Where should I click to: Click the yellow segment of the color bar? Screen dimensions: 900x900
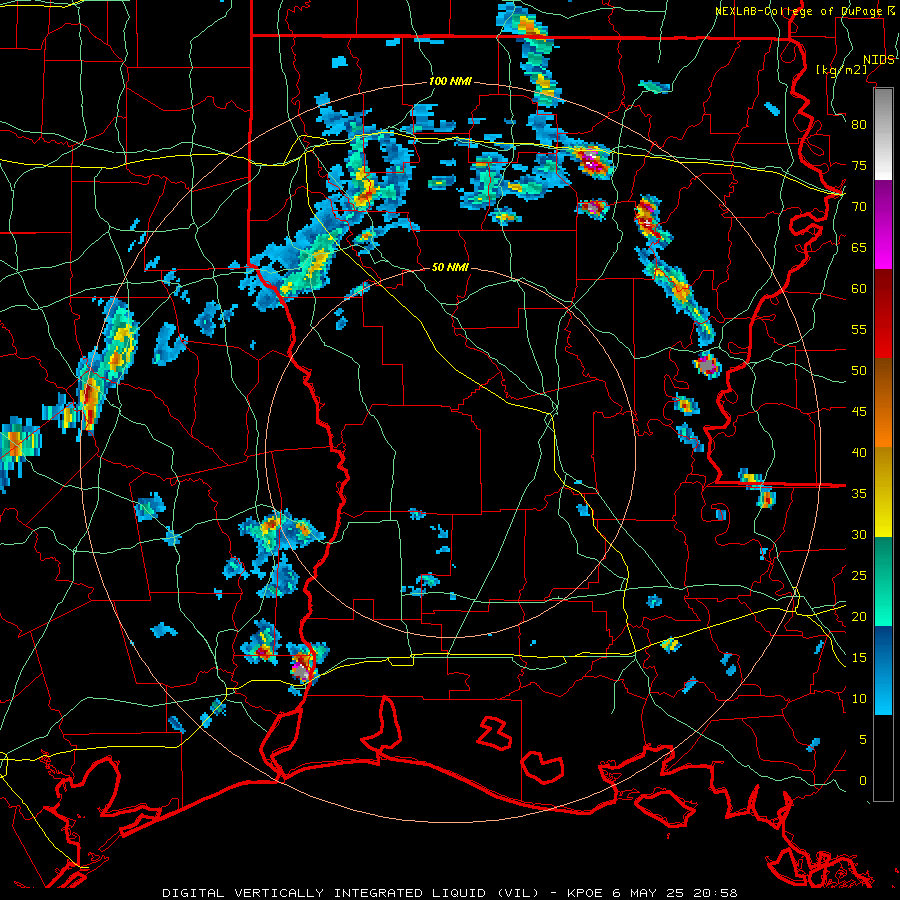coord(883,492)
